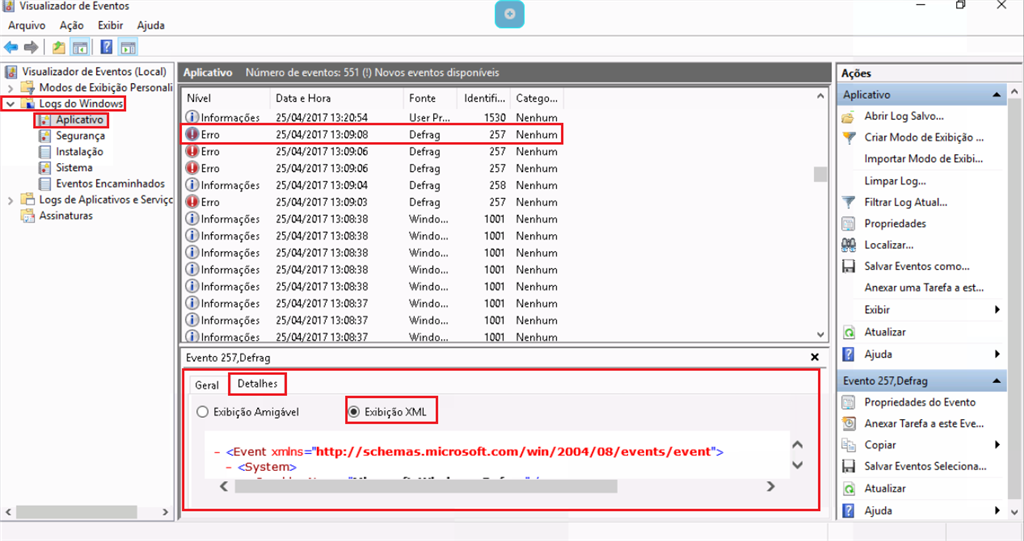Screen dimensions: 1024x541
Task: Click the event list vertical scrollbar thumb
Action: (x=820, y=174)
